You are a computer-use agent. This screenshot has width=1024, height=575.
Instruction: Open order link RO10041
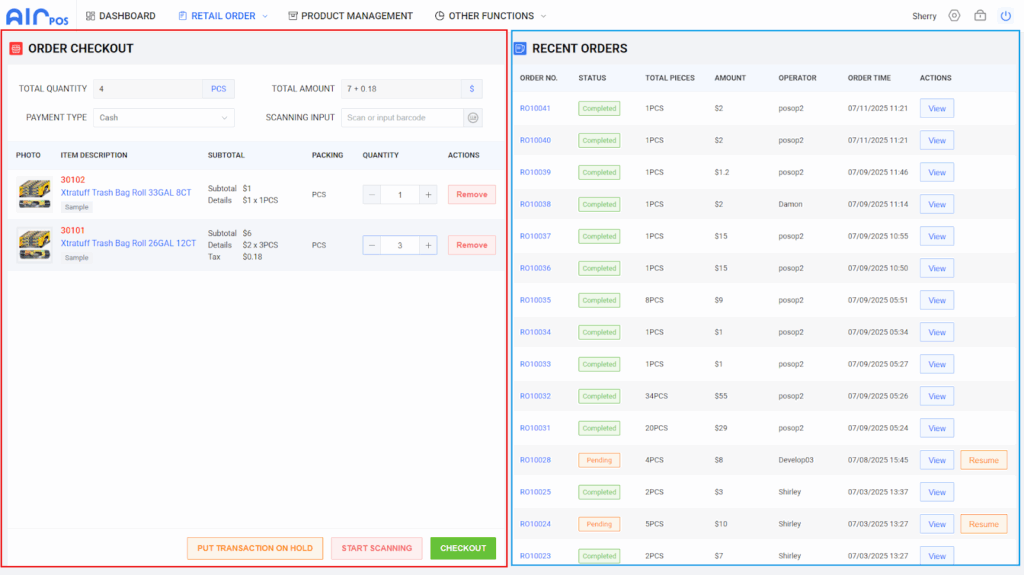click(535, 108)
